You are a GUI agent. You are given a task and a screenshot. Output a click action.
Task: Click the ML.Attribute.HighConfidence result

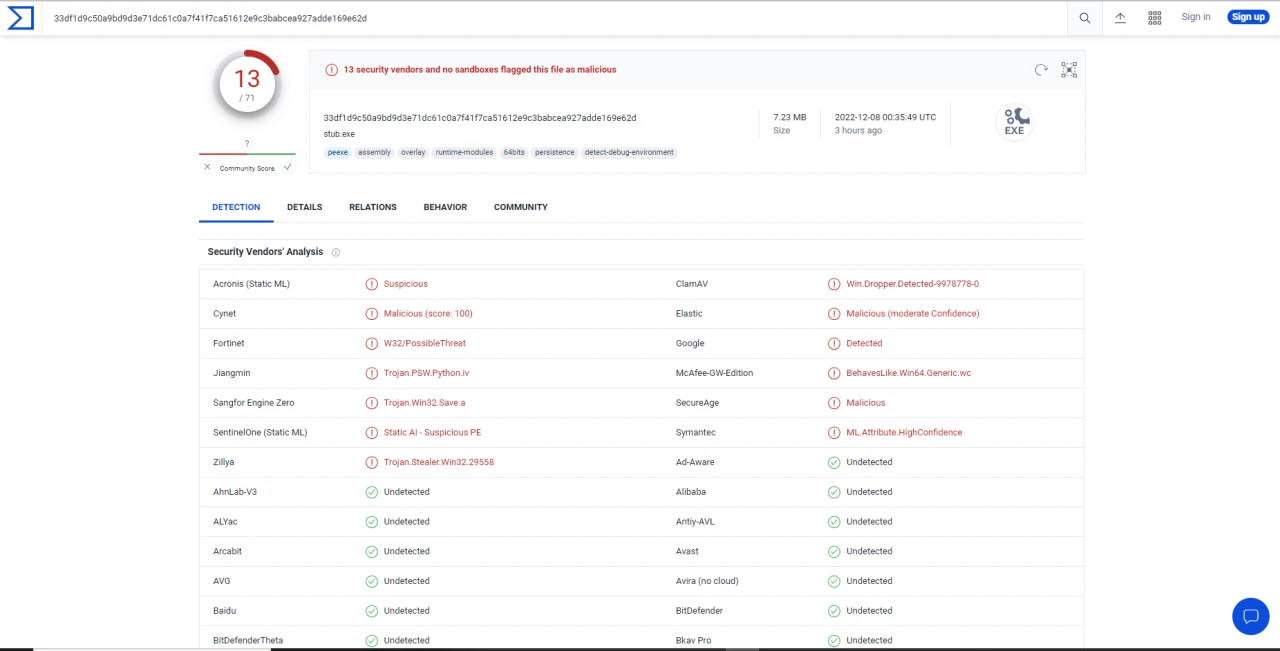905,433
